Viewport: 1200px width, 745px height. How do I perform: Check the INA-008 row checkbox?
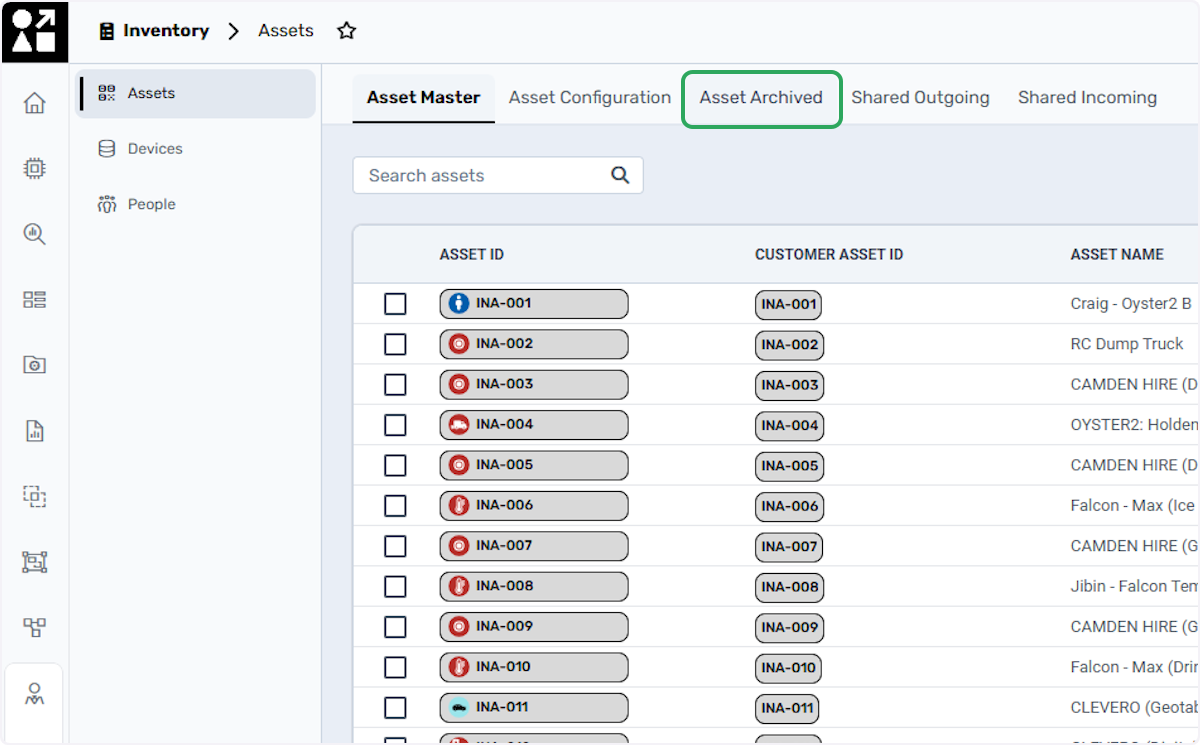395,586
